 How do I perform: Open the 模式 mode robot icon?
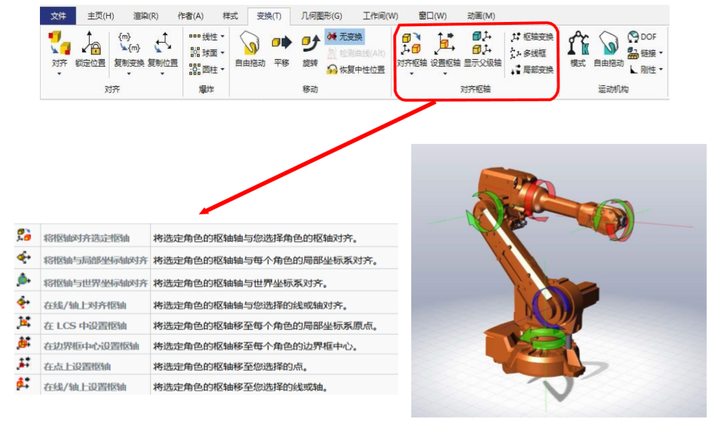click(x=577, y=47)
